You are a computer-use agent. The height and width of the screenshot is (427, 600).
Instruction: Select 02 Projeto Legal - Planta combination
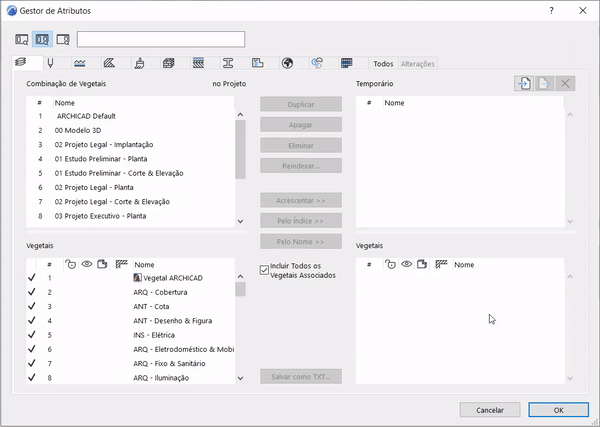tap(130, 187)
